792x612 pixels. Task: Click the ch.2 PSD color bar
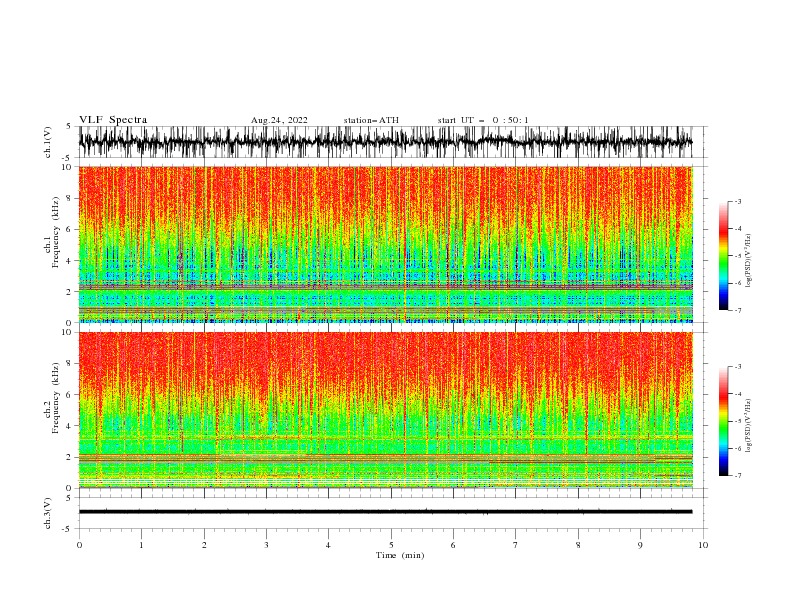(x=723, y=421)
